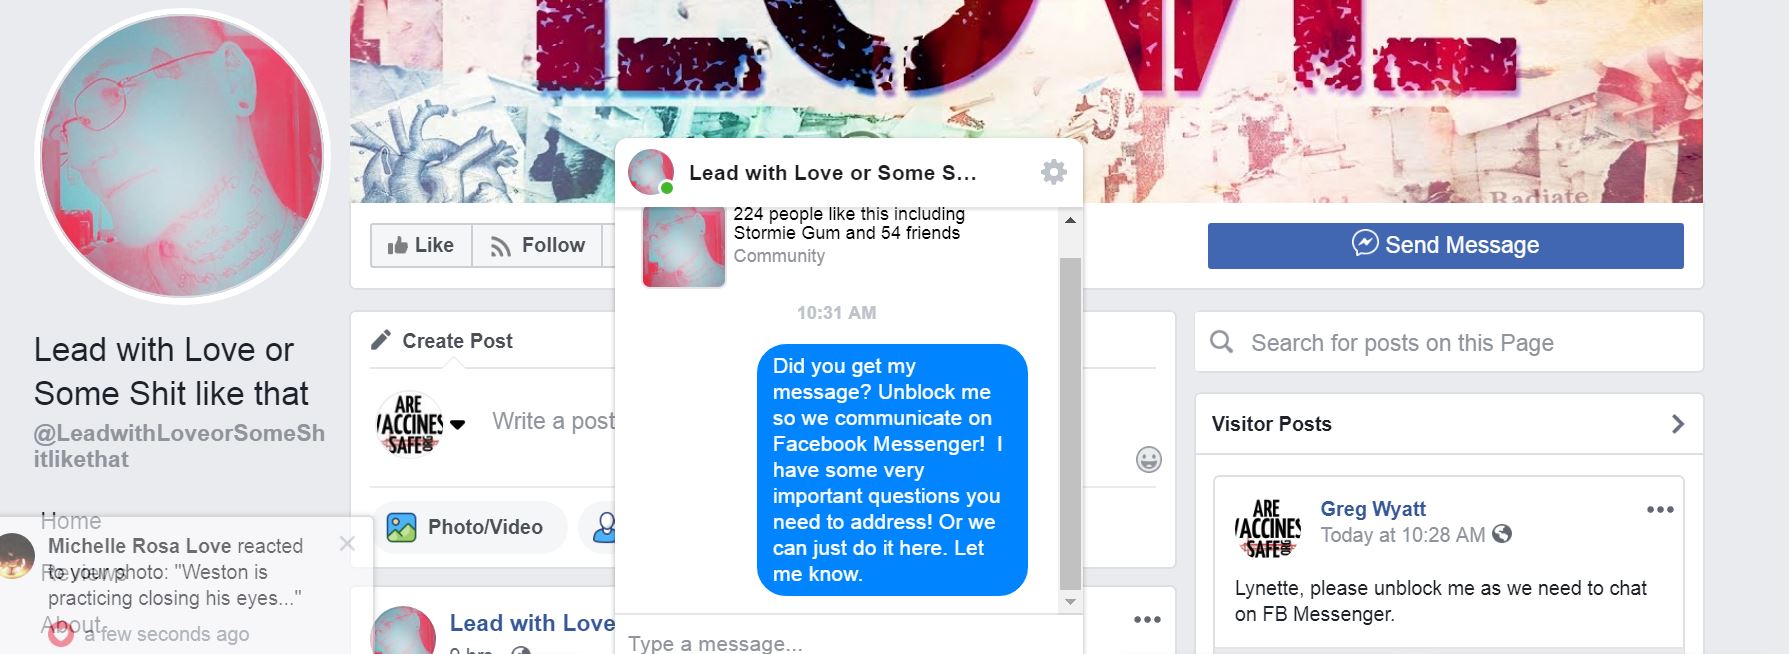This screenshot has width=1789, height=654.
Task: Open chat settings gear icon
Action: pos(1054,172)
